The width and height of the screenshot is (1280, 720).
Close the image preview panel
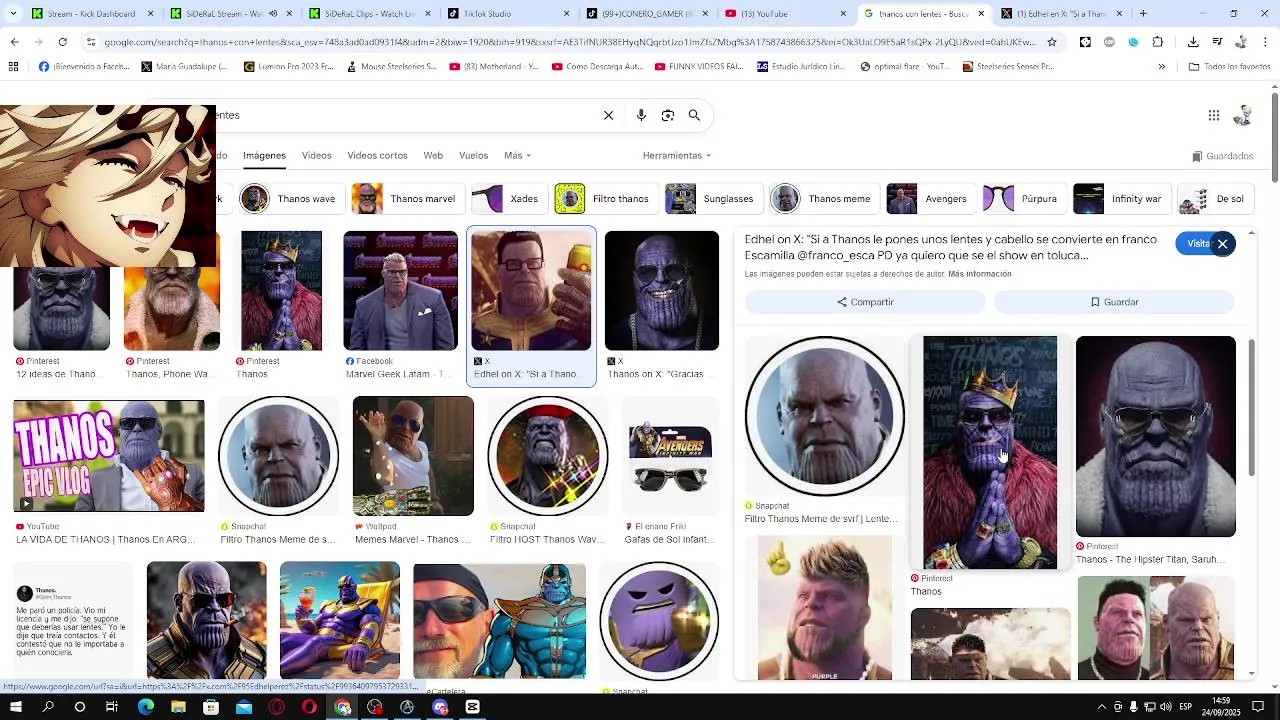[1222, 244]
